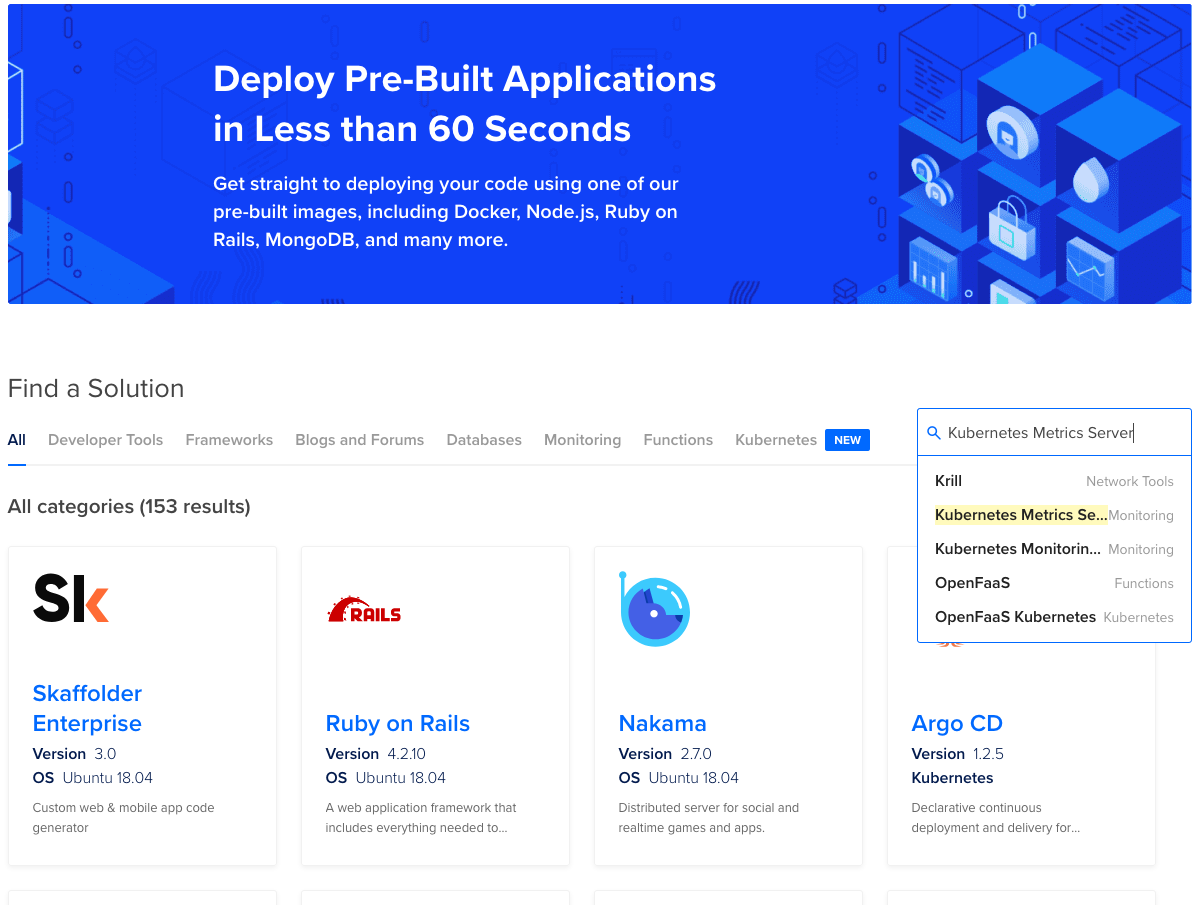Screen dimensions: 1202x905
Task: Open the Argo CD title link
Action: pyautogui.click(x=957, y=723)
